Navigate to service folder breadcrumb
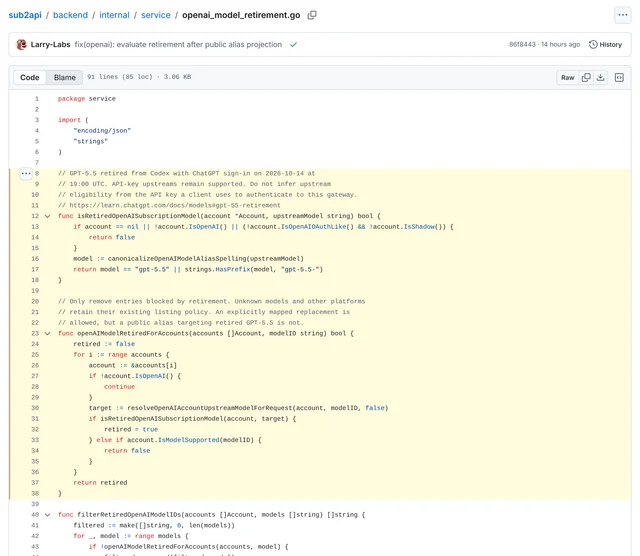Screen dimensions: 640x556 point(156,15)
